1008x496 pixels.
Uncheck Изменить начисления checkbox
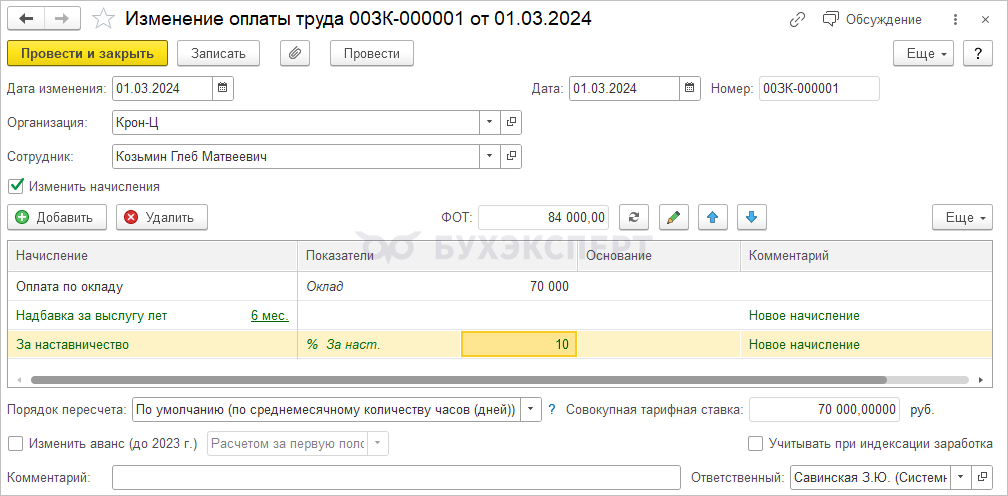click(x=16, y=187)
